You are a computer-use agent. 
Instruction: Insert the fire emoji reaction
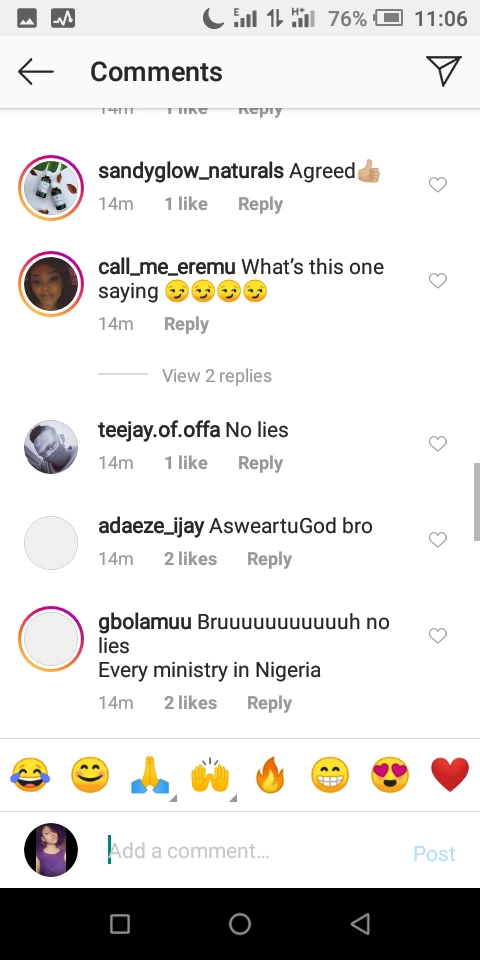(270, 774)
